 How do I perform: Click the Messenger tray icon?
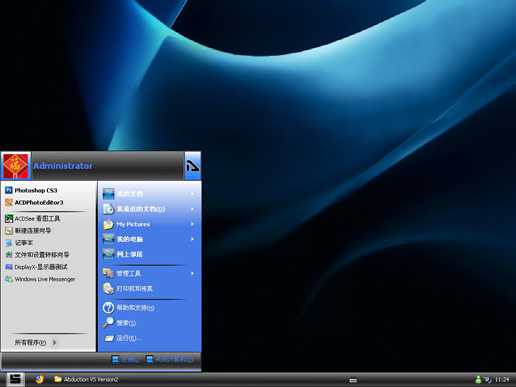478,379
